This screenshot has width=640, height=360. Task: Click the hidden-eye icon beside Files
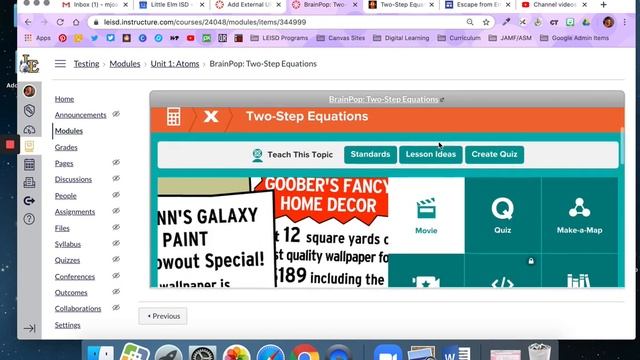pos(116,227)
